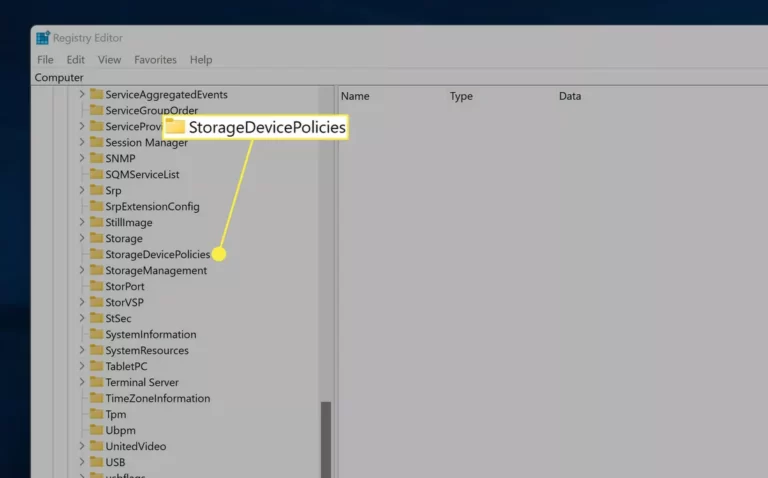Screen dimensions: 768x478
Task: Expand the StorVSP key
Action: click(82, 302)
